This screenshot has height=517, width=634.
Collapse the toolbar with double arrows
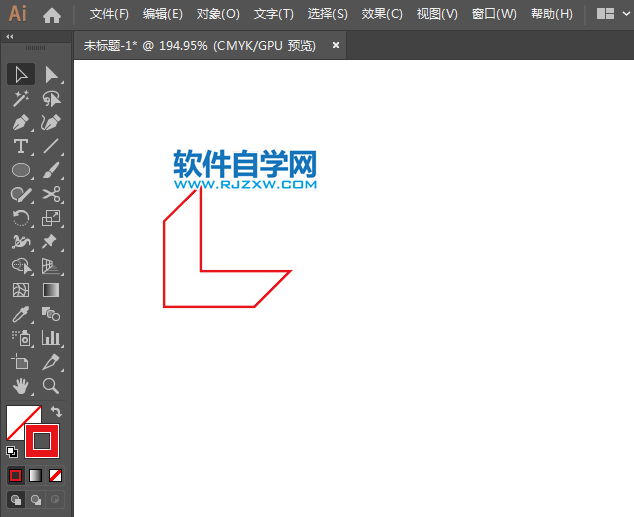coord(10,37)
